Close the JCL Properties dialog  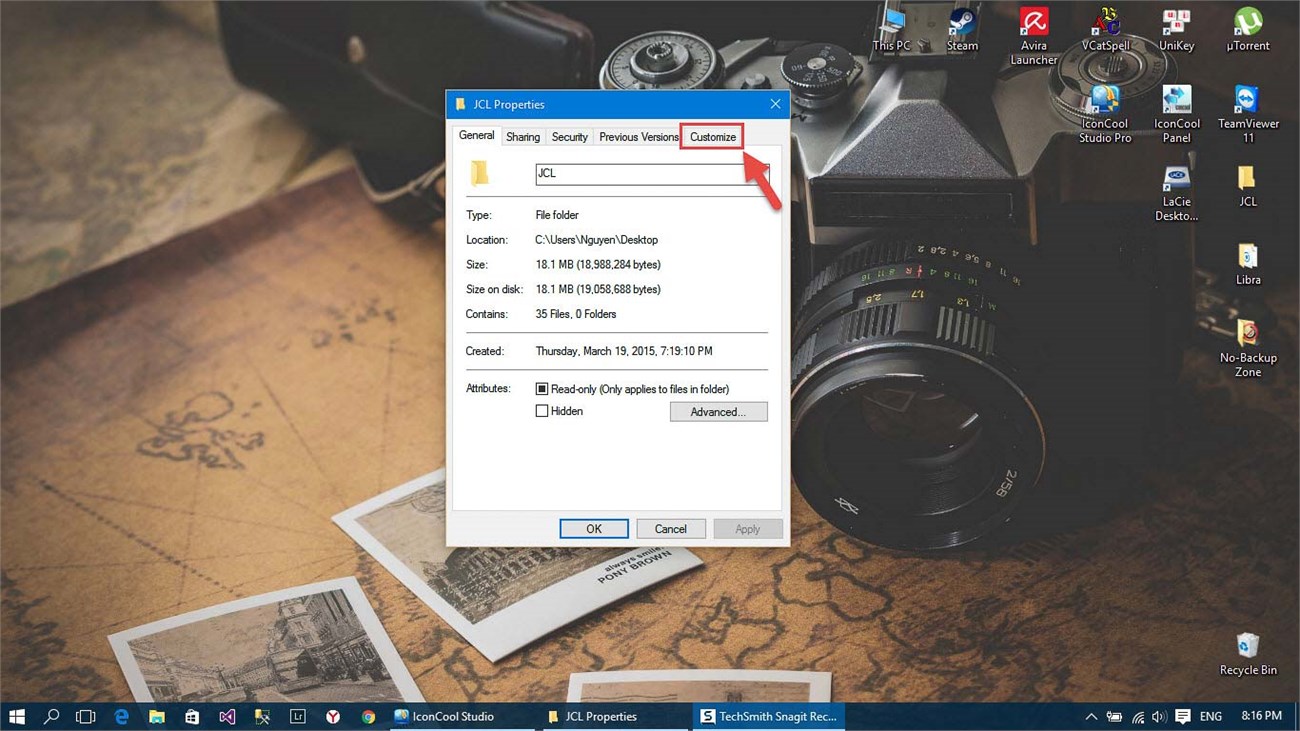coord(775,104)
